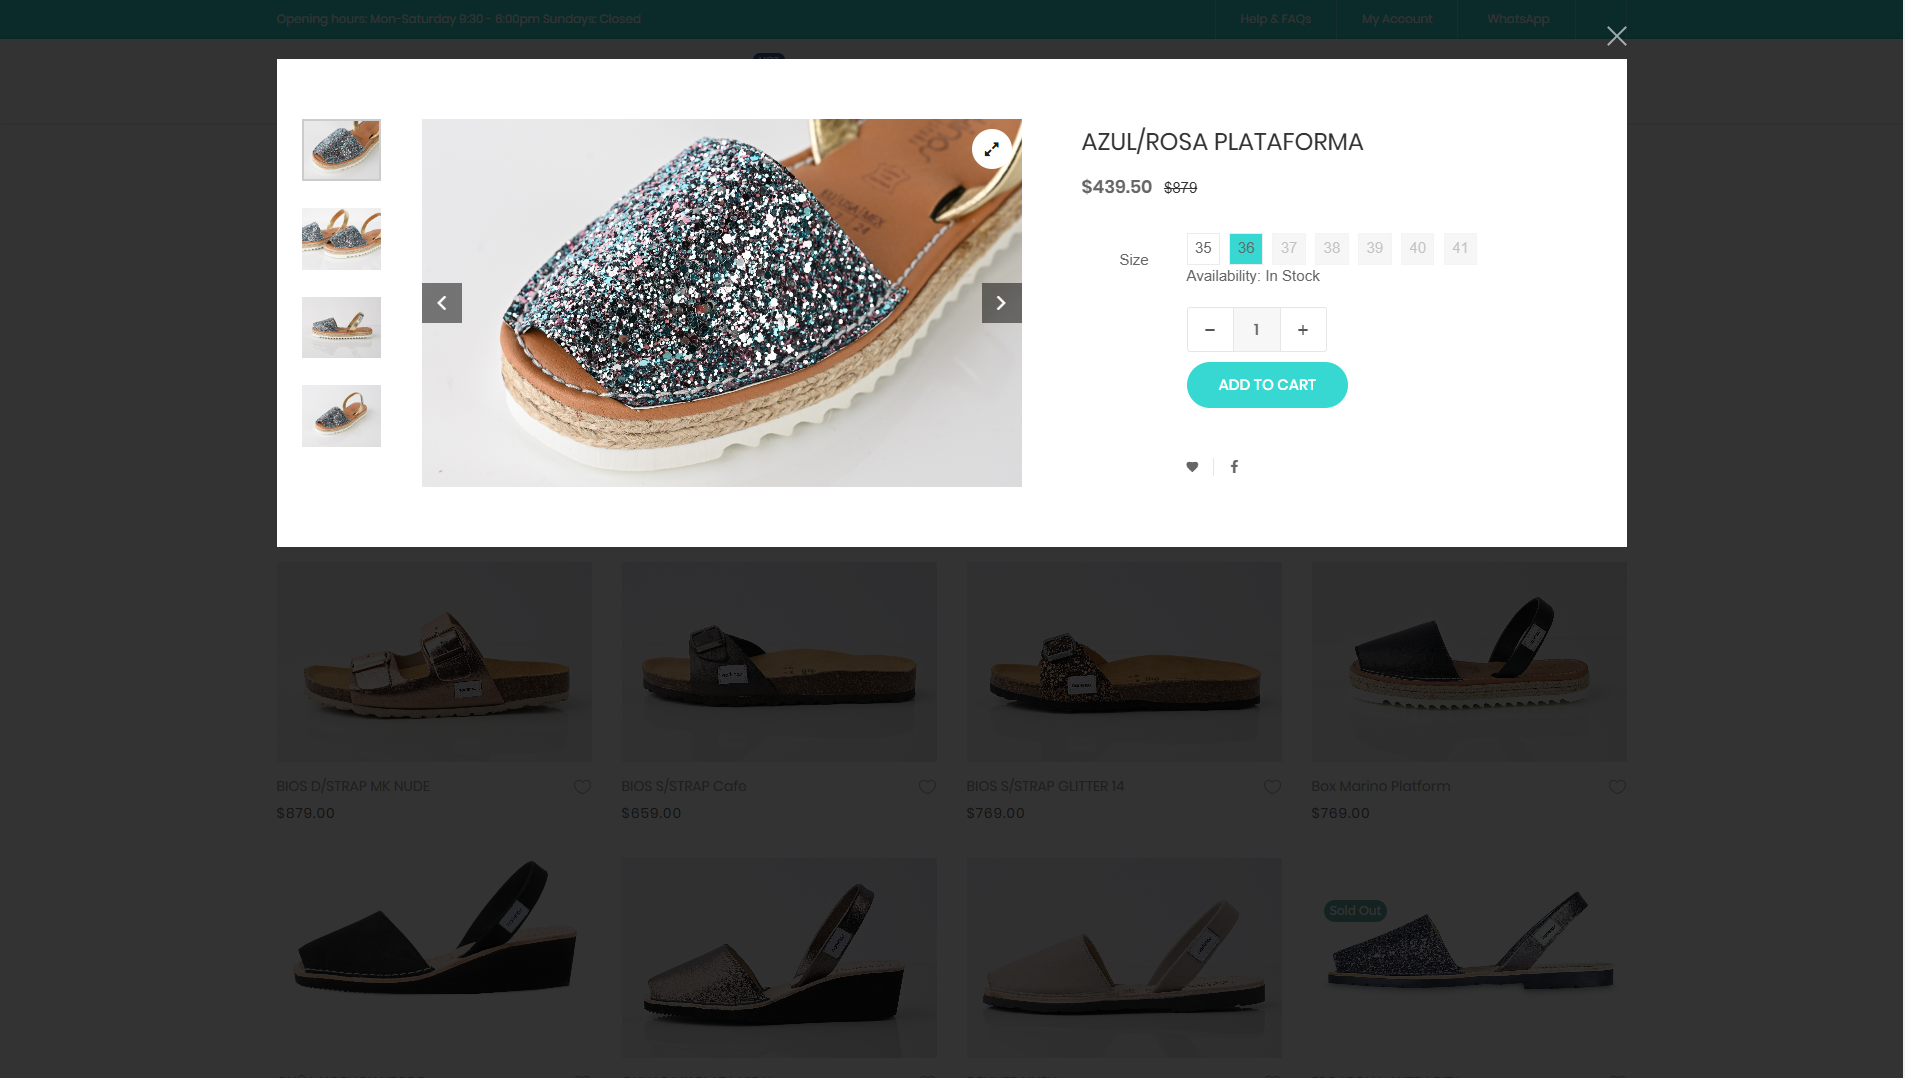Show next product image arrow

[x=1001, y=303]
